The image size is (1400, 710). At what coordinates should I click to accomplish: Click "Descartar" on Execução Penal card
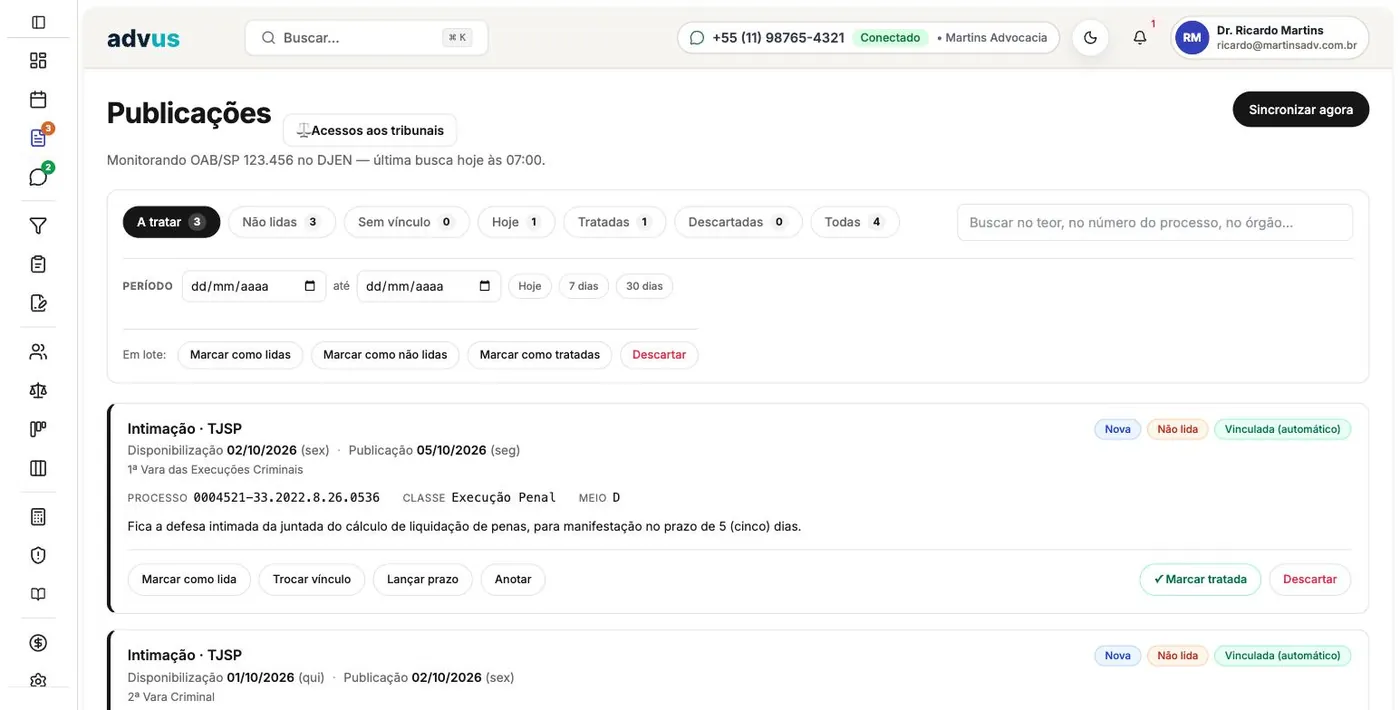point(1310,579)
